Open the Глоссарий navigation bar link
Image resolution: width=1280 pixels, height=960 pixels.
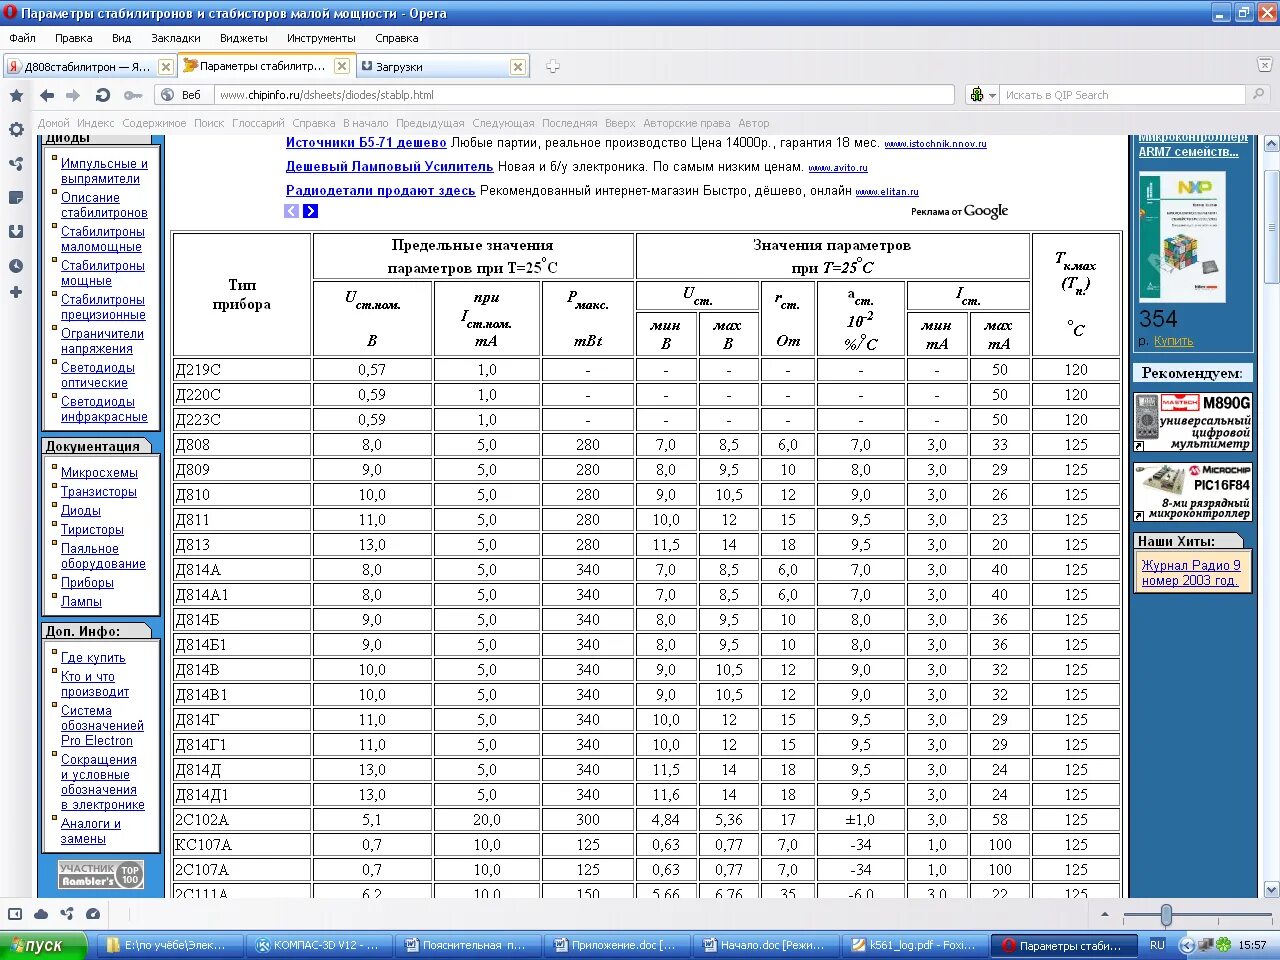coord(258,123)
